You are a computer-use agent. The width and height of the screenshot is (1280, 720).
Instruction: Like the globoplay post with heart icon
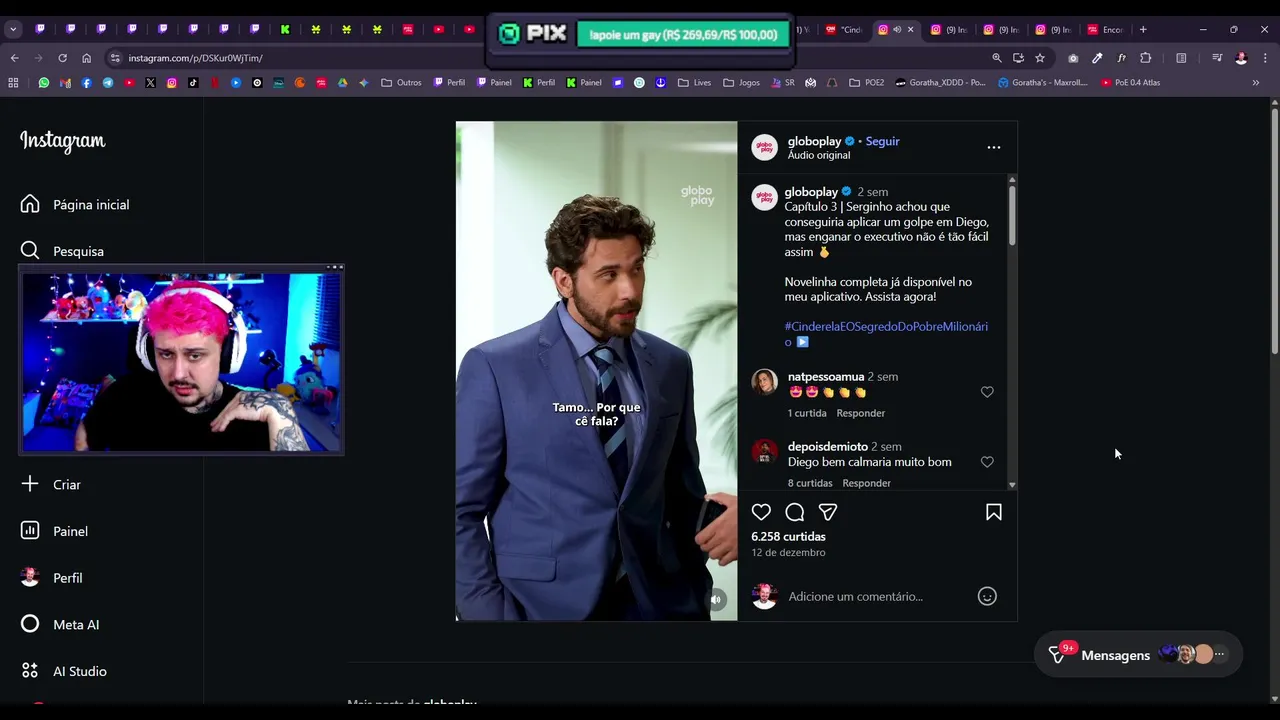(x=761, y=512)
